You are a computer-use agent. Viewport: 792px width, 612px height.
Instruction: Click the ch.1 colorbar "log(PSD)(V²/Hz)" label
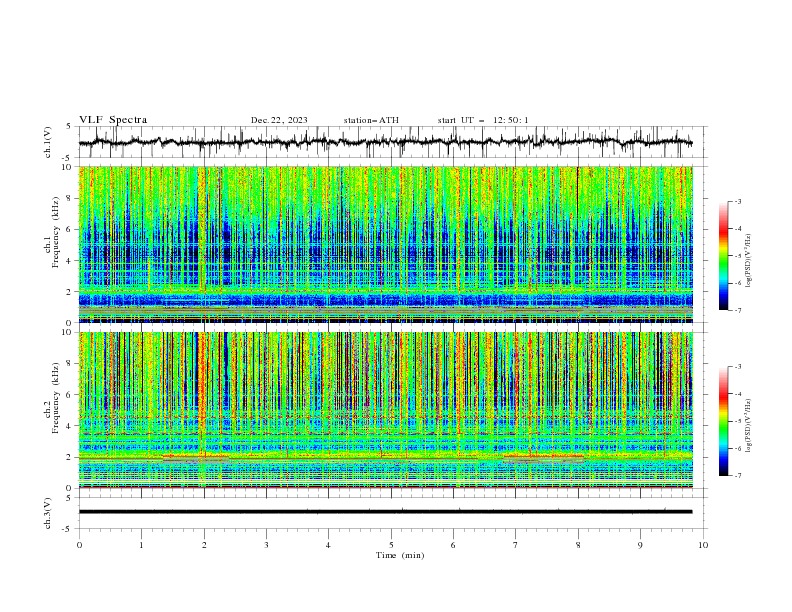(x=749, y=261)
